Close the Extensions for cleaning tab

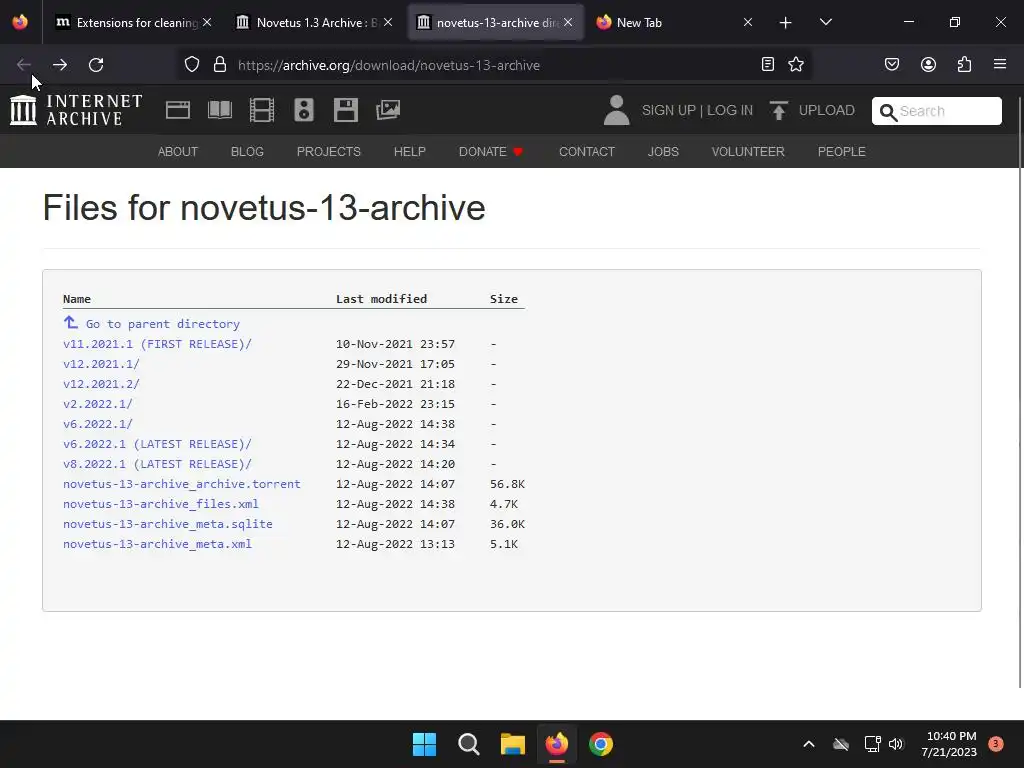coord(207,22)
